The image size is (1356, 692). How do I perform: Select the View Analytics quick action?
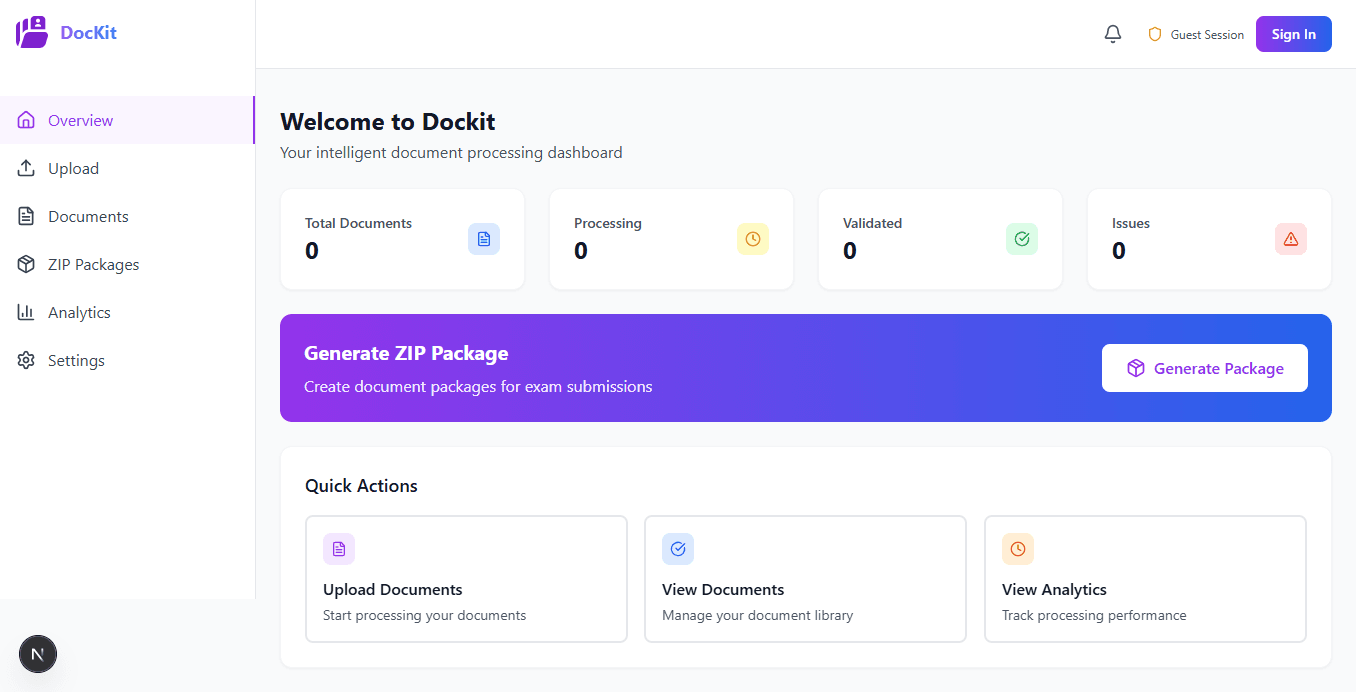[1145, 579]
